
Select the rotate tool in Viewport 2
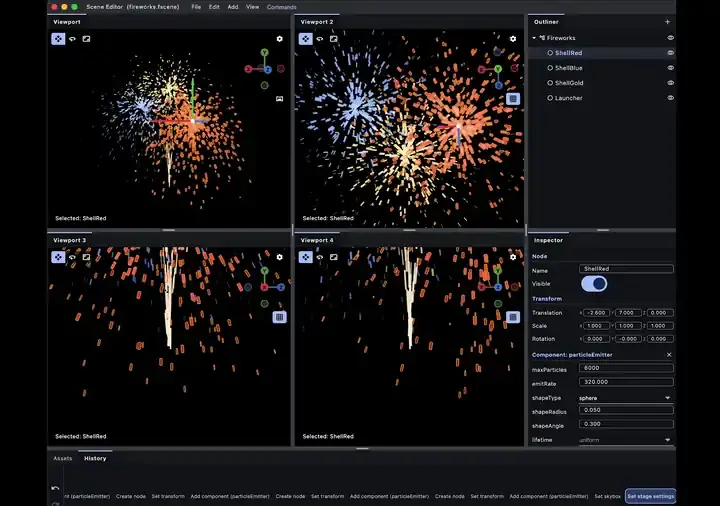320,39
